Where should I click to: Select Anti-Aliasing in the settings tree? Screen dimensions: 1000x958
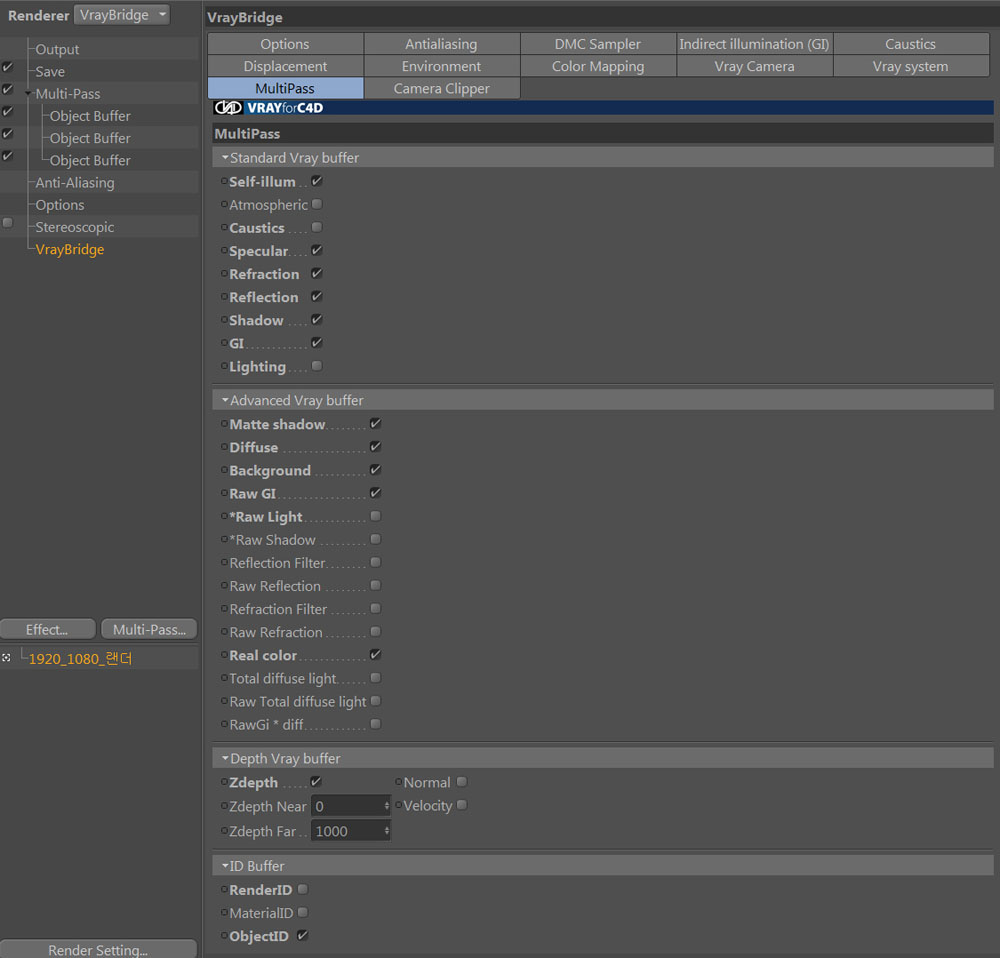(x=75, y=183)
